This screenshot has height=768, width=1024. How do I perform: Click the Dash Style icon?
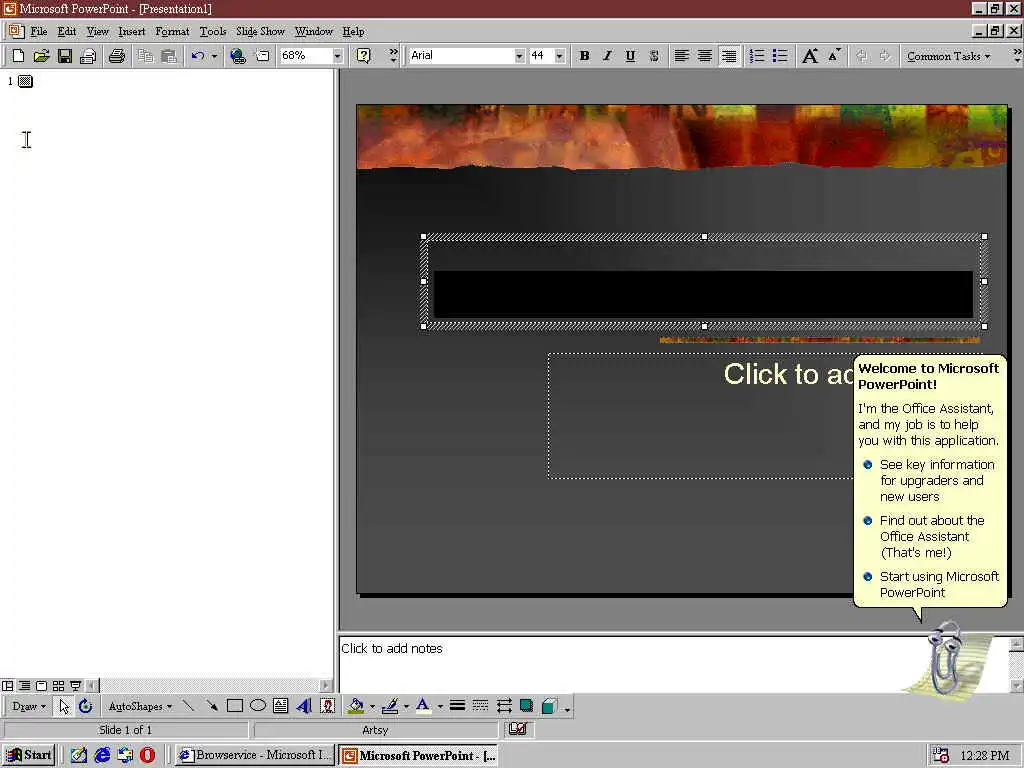(x=480, y=706)
